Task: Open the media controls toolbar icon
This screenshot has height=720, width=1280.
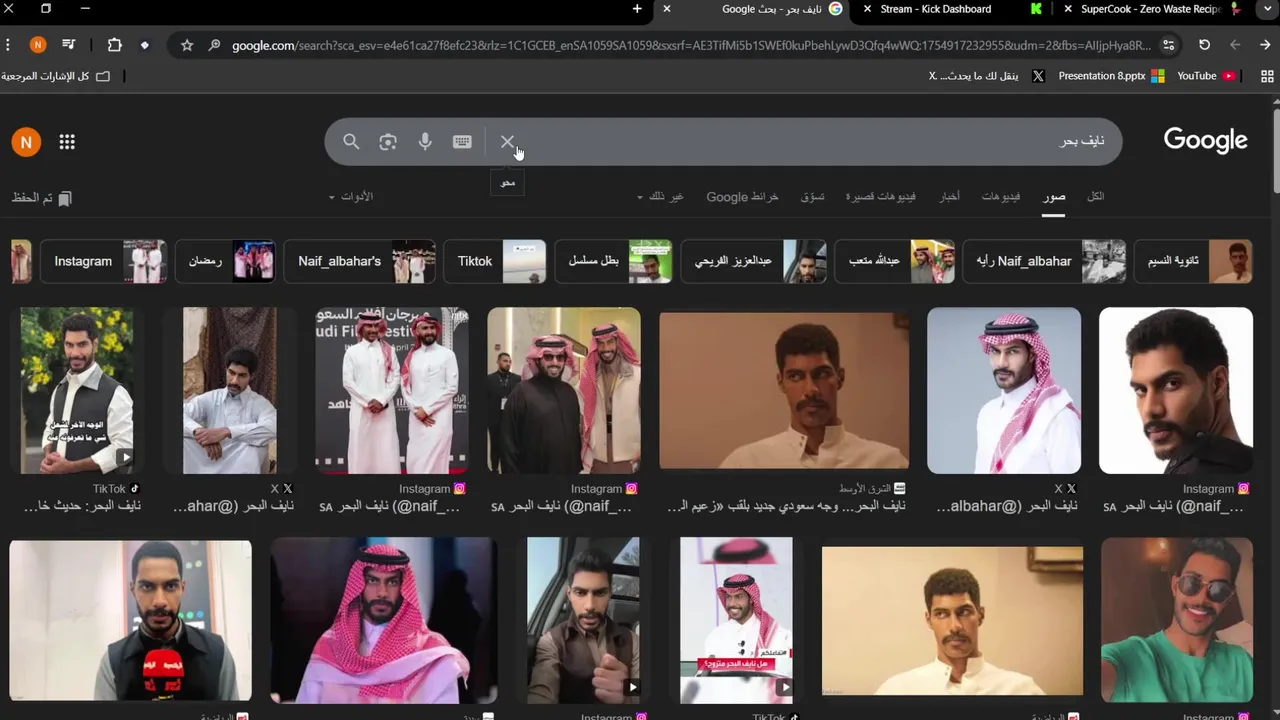Action: (69, 45)
